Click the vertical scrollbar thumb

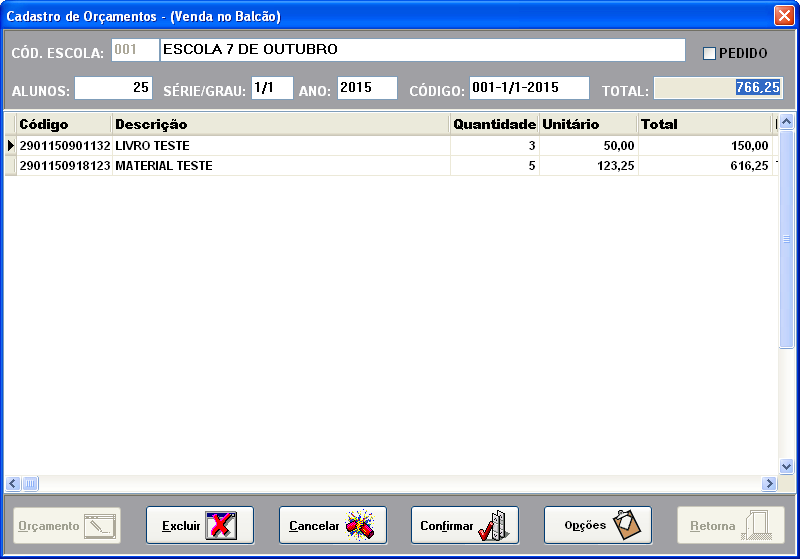786,239
